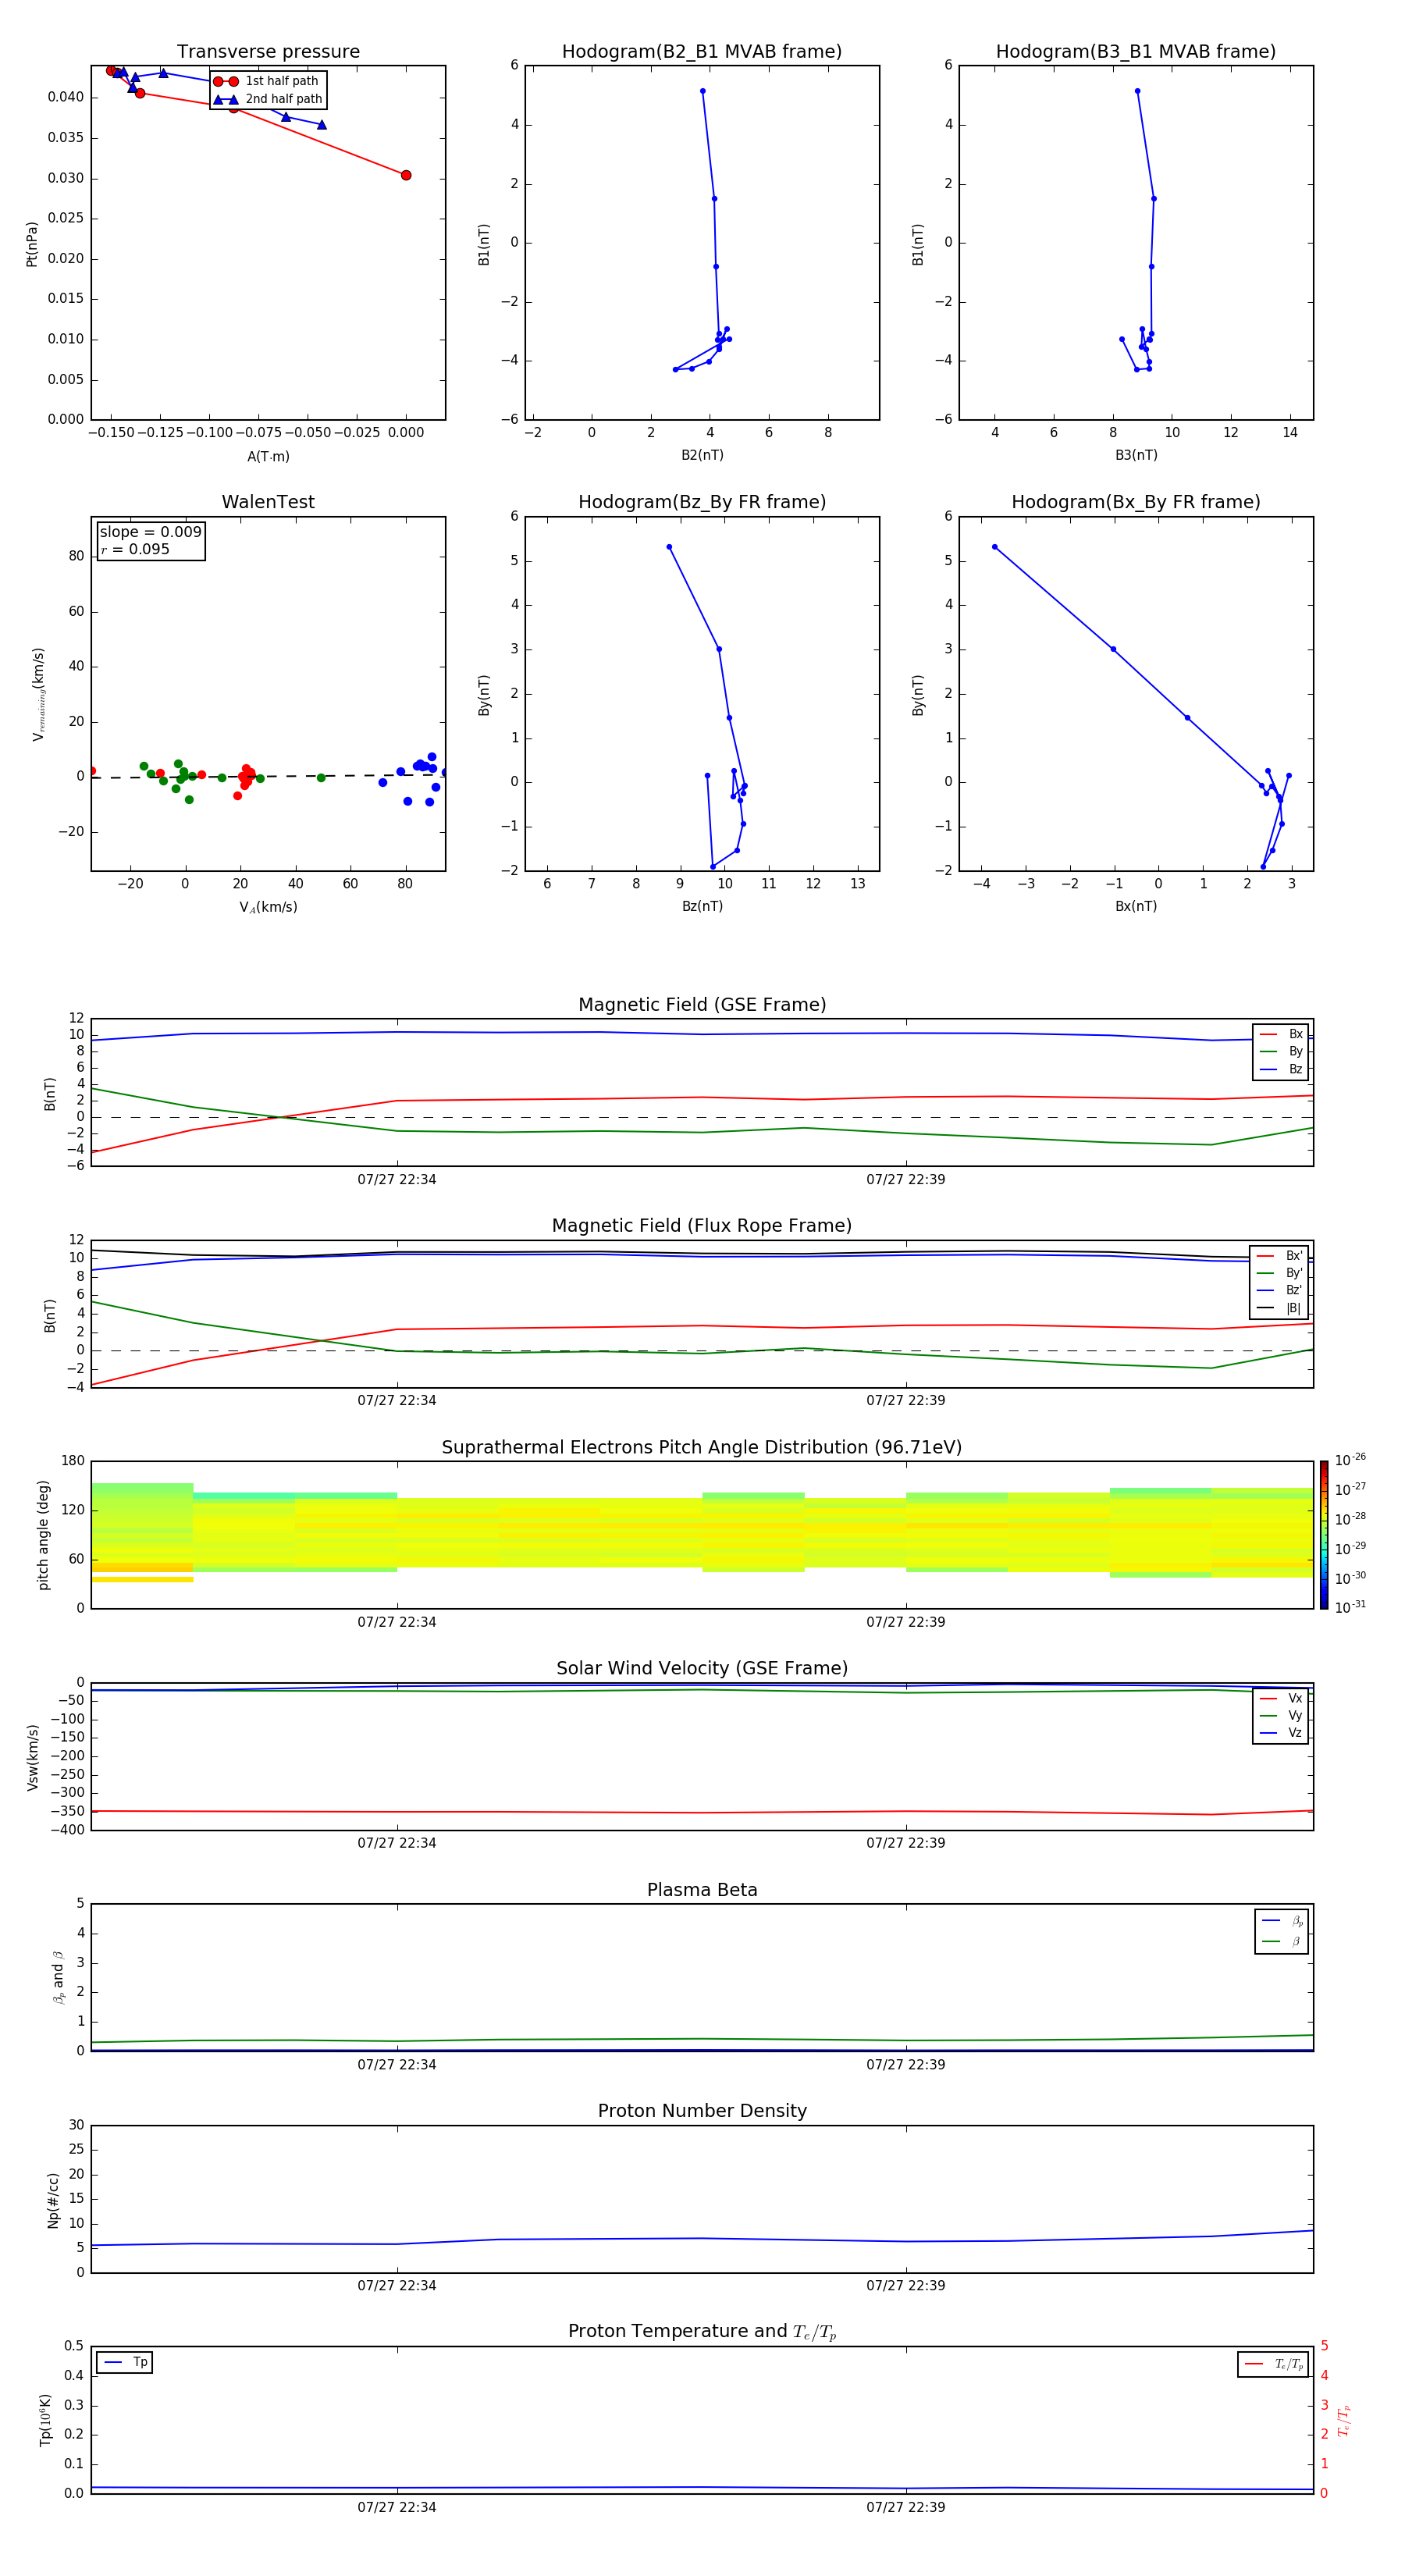1405x2576 pixels.
Task: Click the "WalenTest" plot title
Action: point(268,502)
